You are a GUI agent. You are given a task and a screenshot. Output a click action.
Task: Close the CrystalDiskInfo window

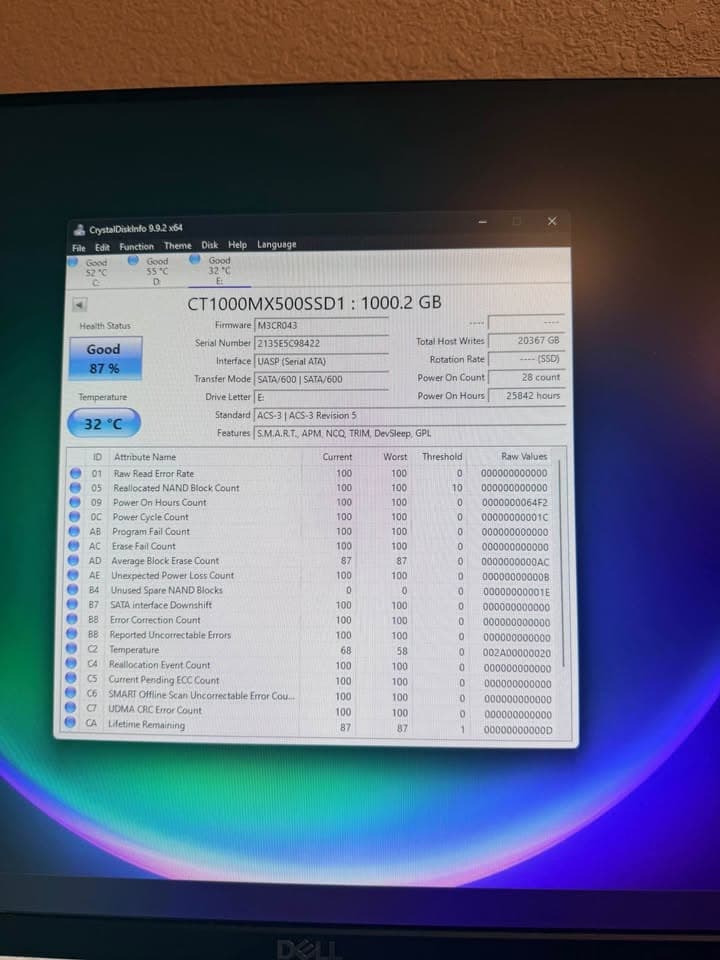552,221
